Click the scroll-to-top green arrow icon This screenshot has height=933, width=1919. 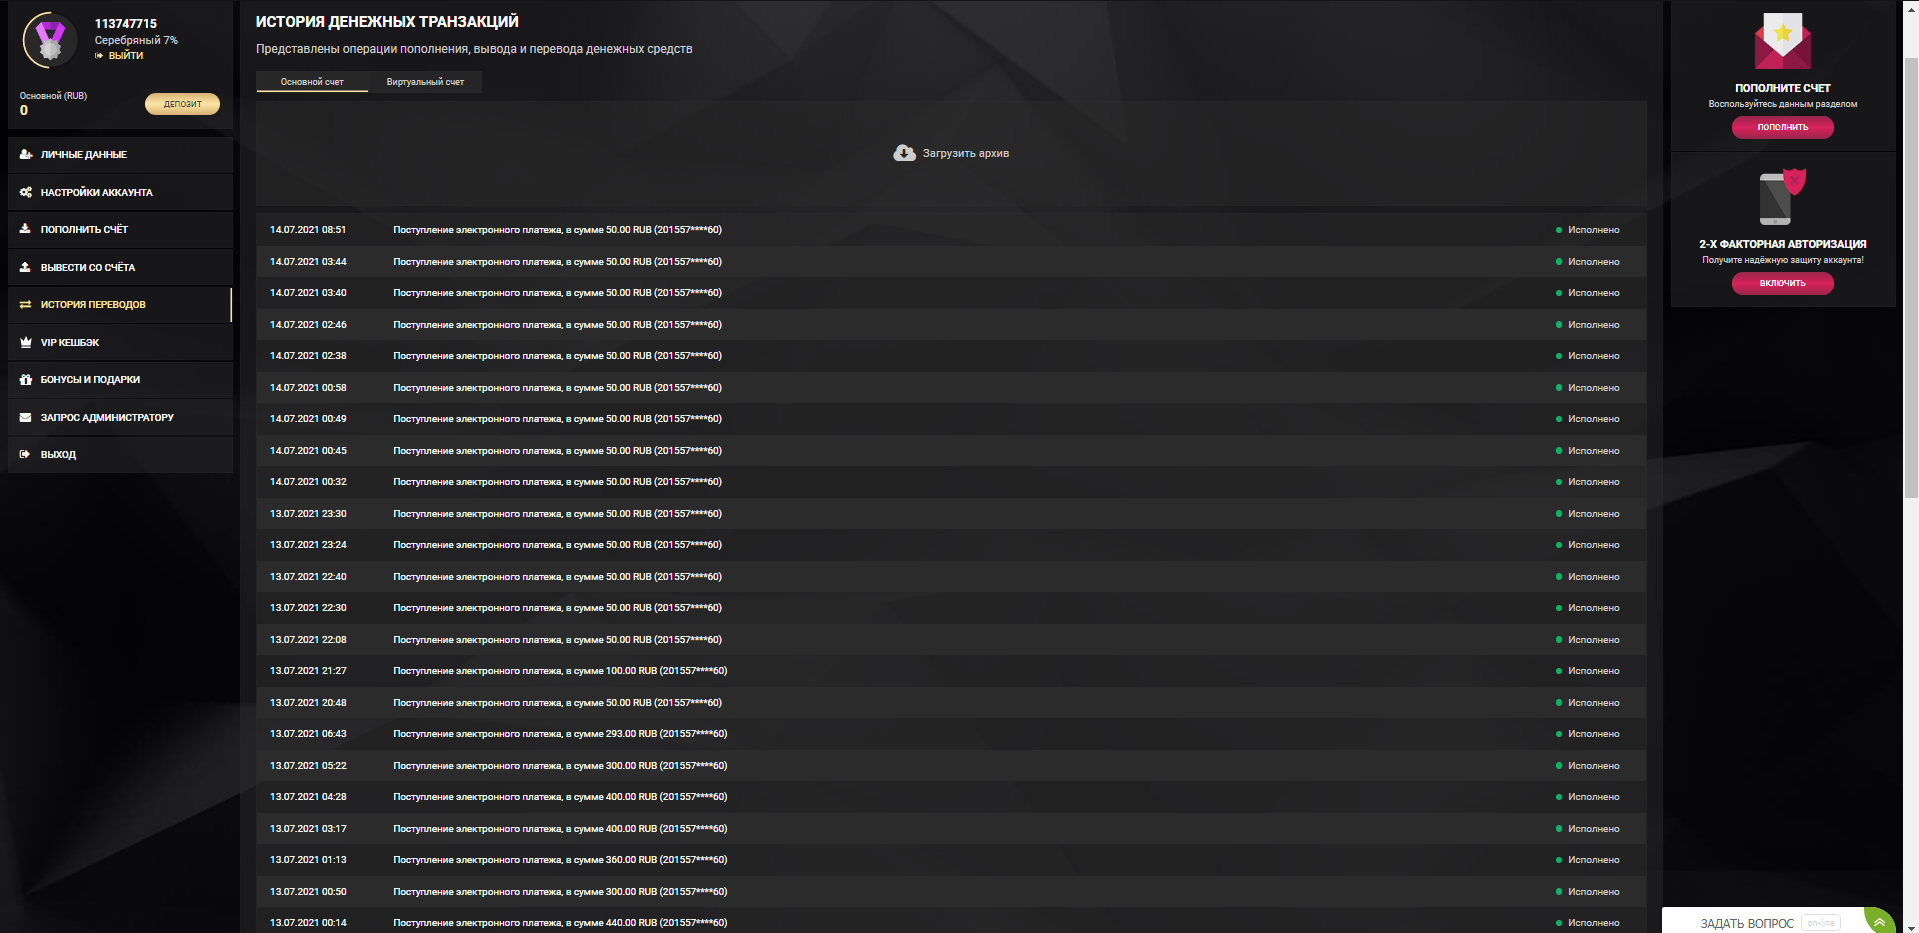point(1879,922)
